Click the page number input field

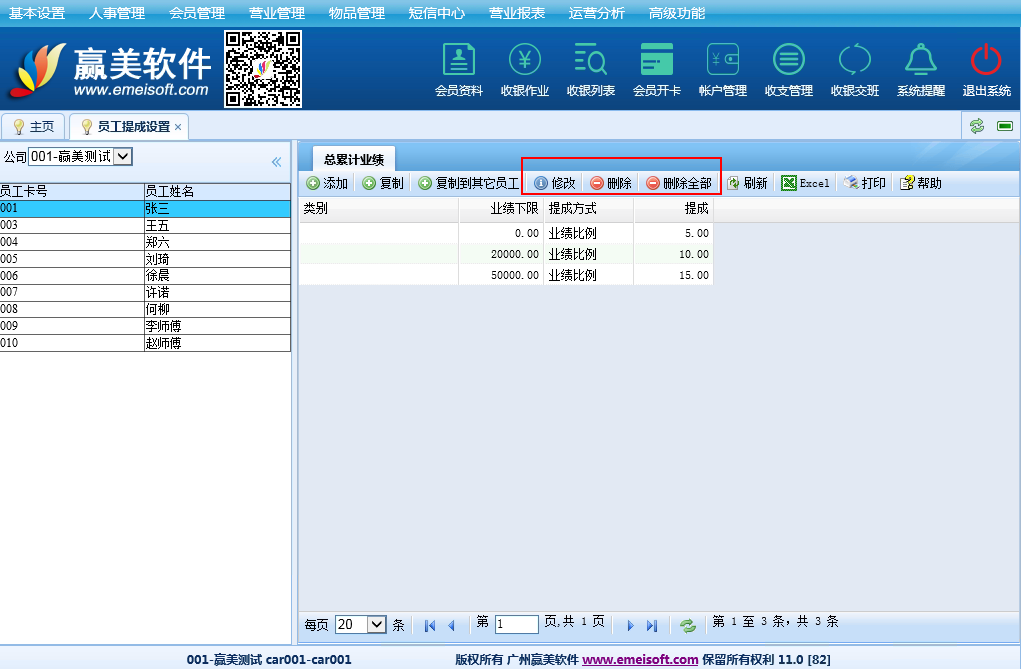pyautogui.click(x=516, y=624)
